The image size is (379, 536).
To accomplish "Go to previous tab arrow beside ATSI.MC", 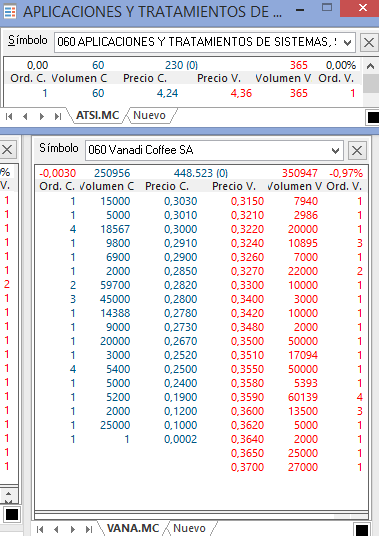I will pyautogui.click(x=25, y=117).
